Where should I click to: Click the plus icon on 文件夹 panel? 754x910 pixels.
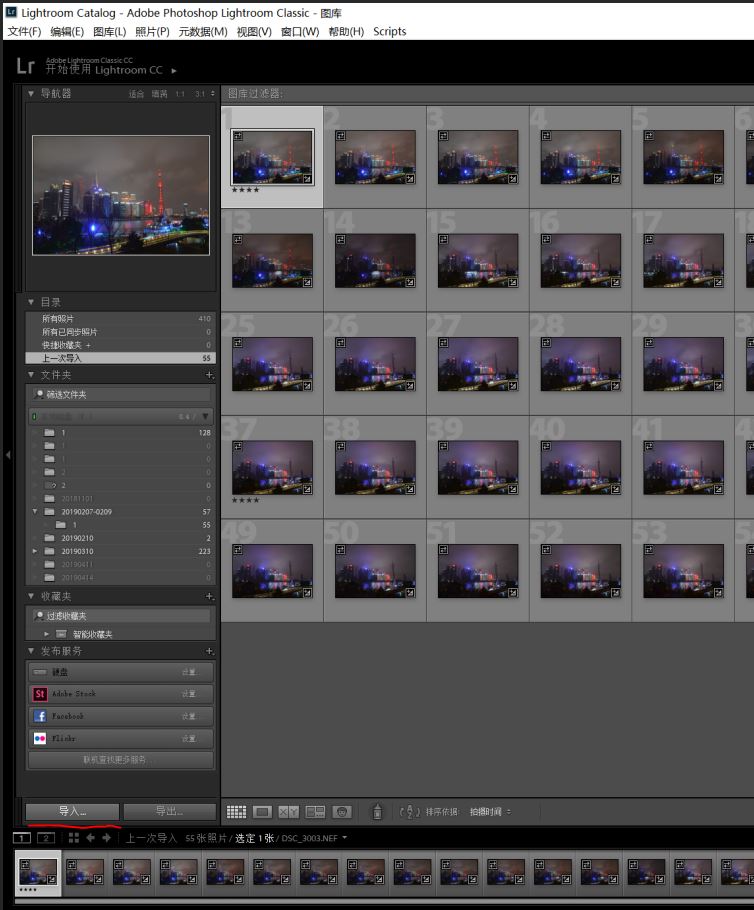(x=209, y=374)
